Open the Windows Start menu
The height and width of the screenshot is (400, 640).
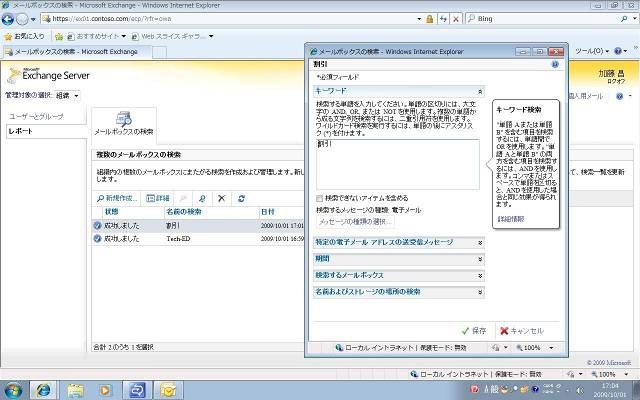(13, 390)
